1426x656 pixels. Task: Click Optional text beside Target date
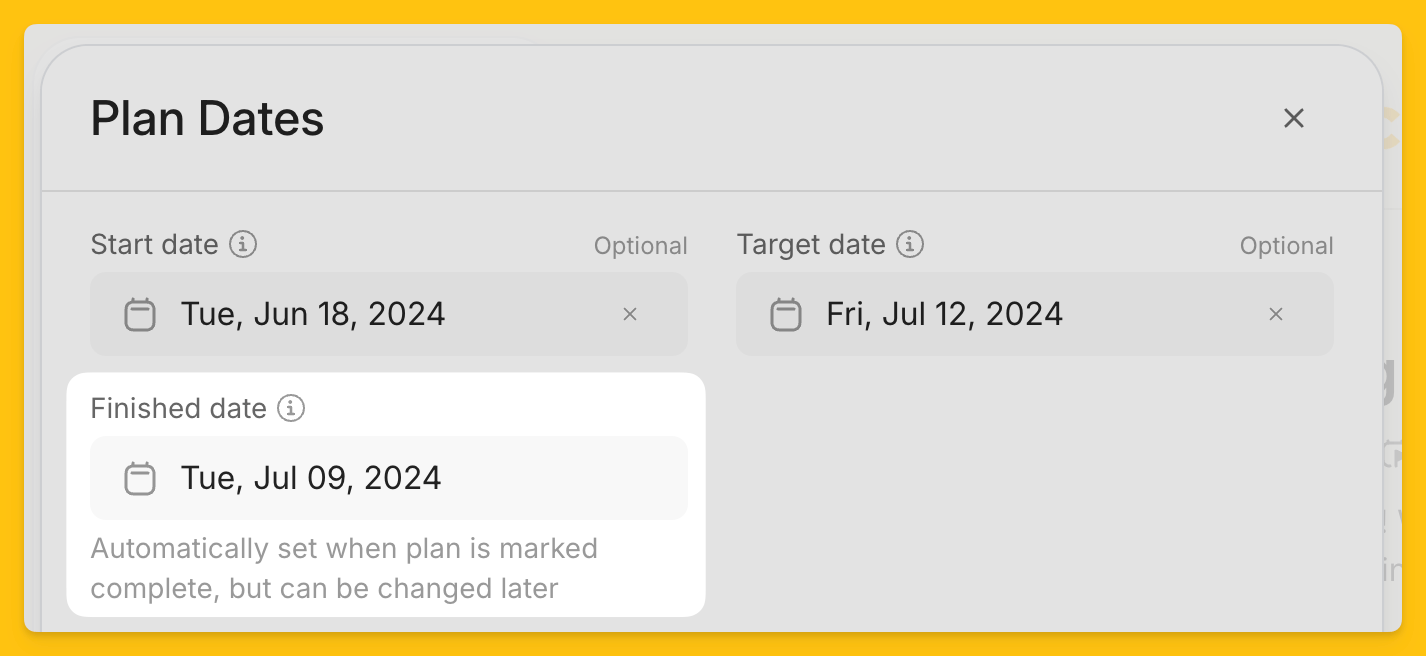click(x=1287, y=246)
